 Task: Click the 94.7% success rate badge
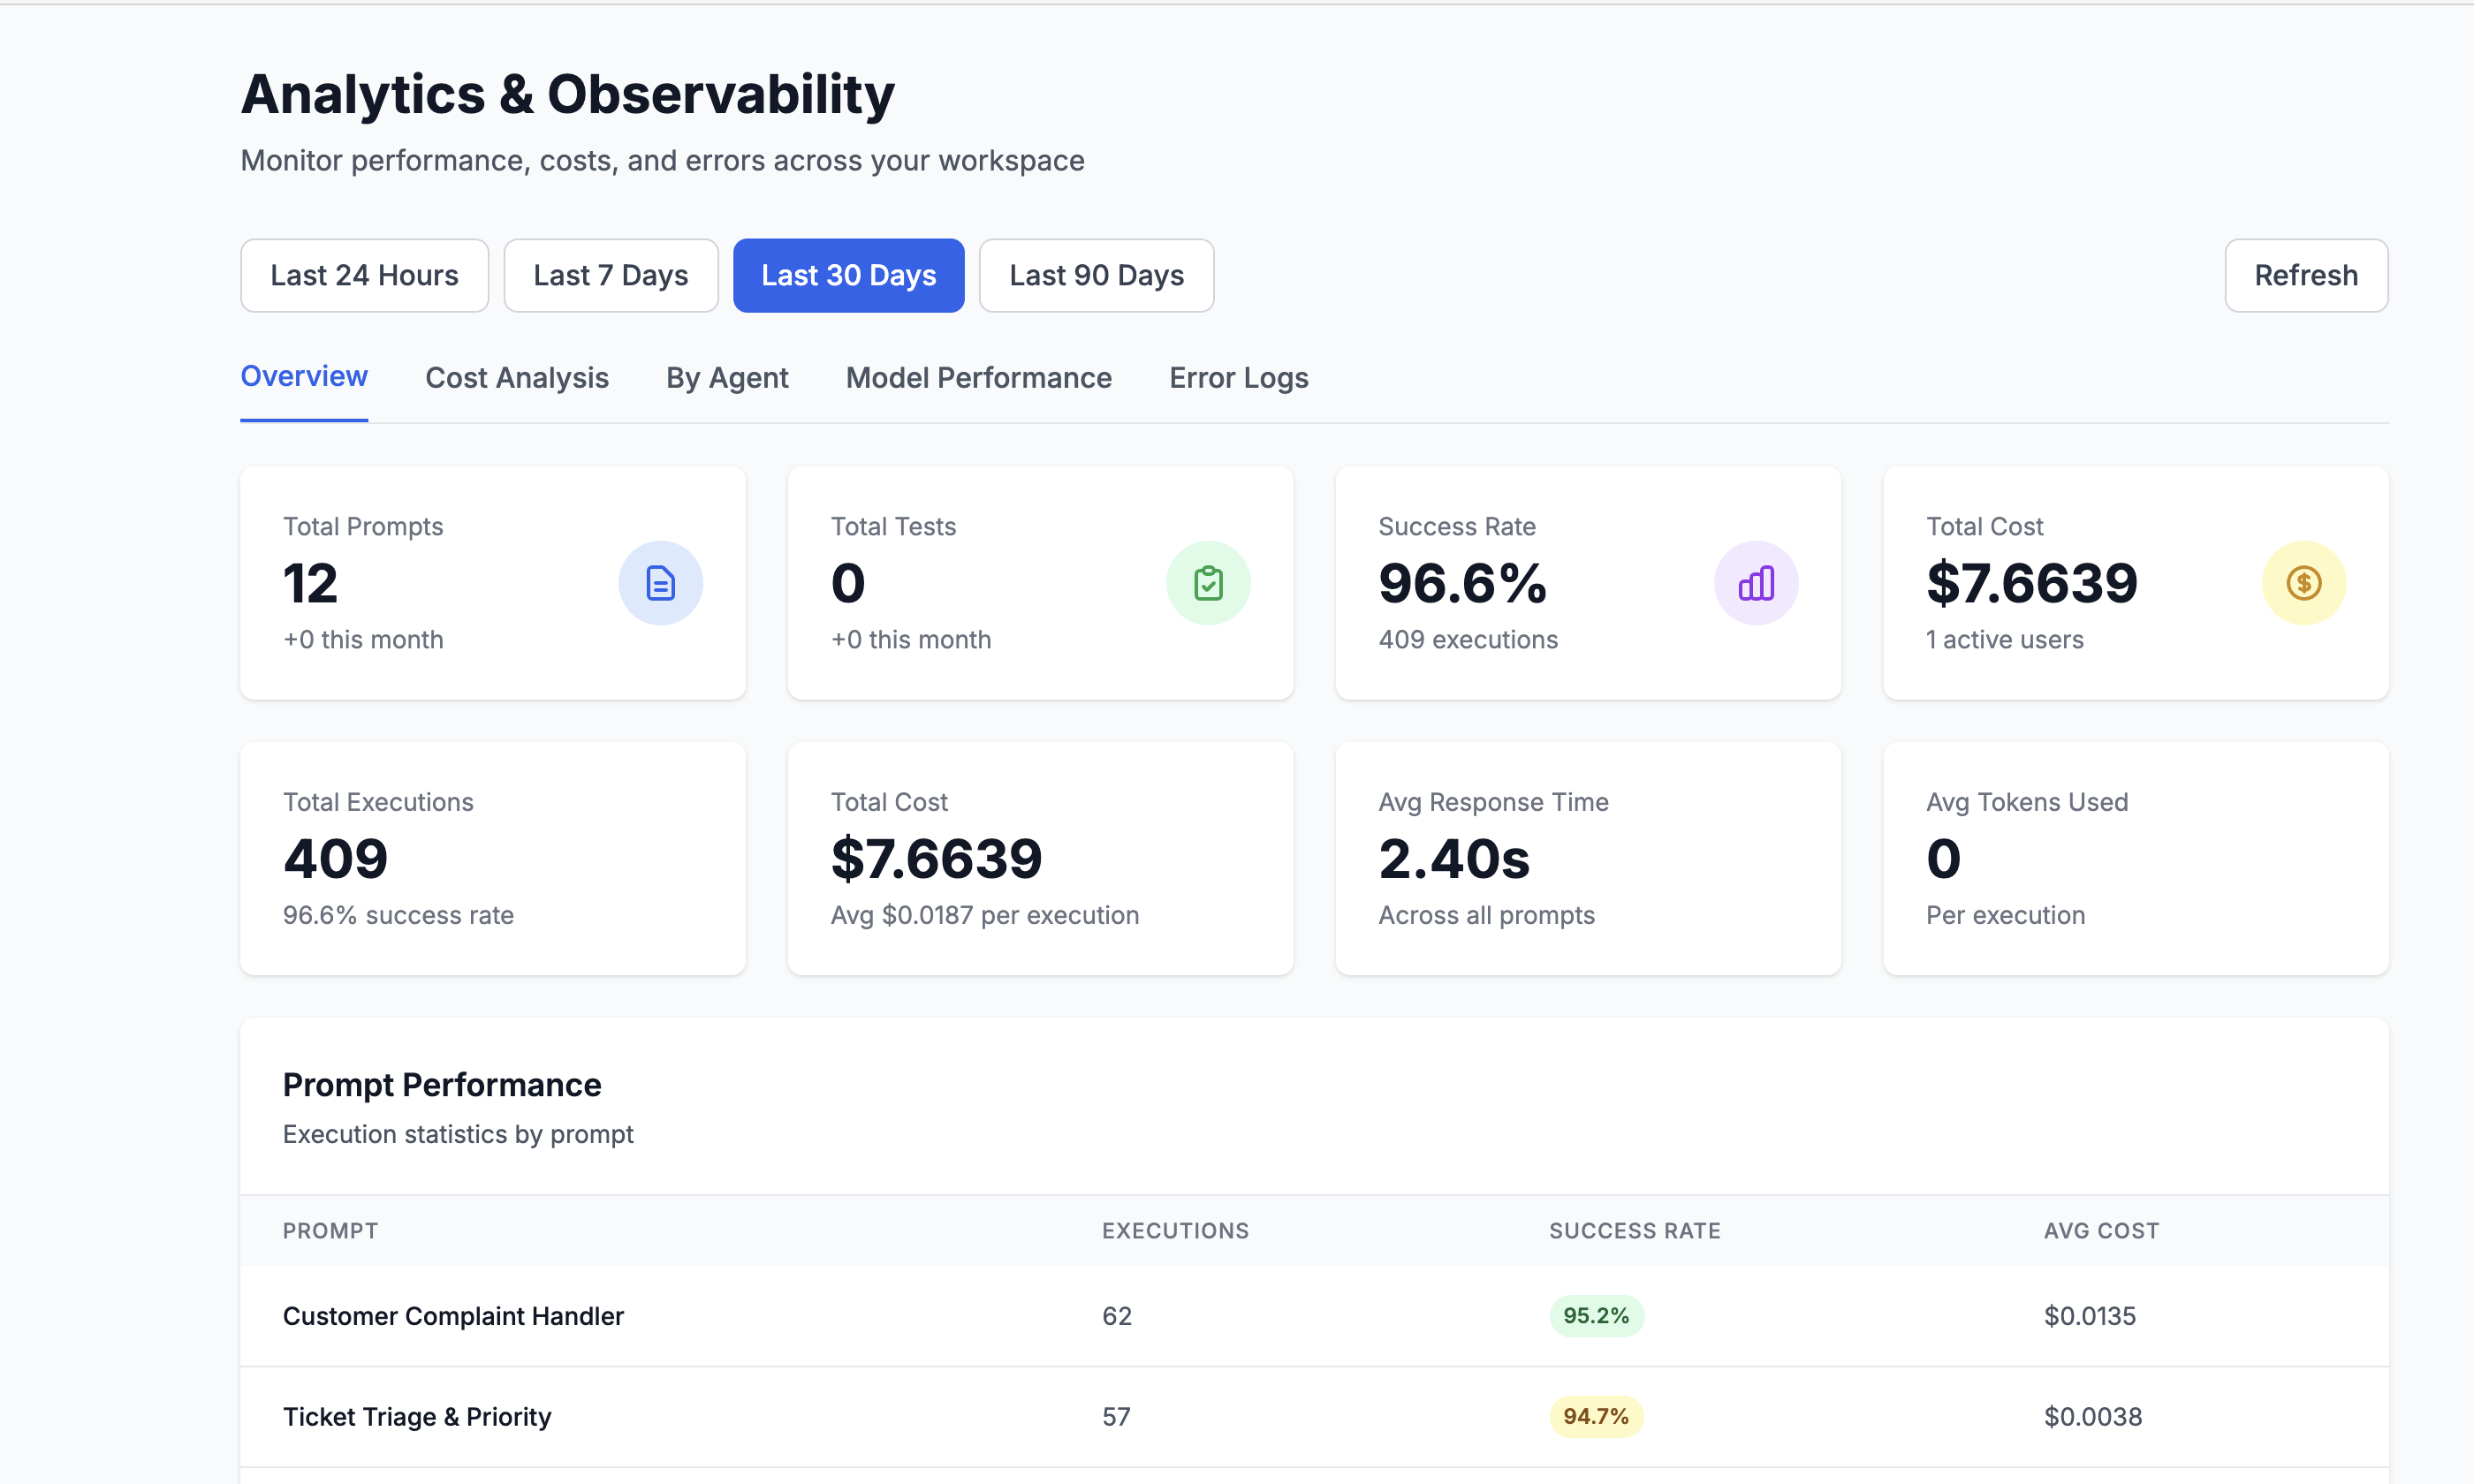click(x=1596, y=1416)
